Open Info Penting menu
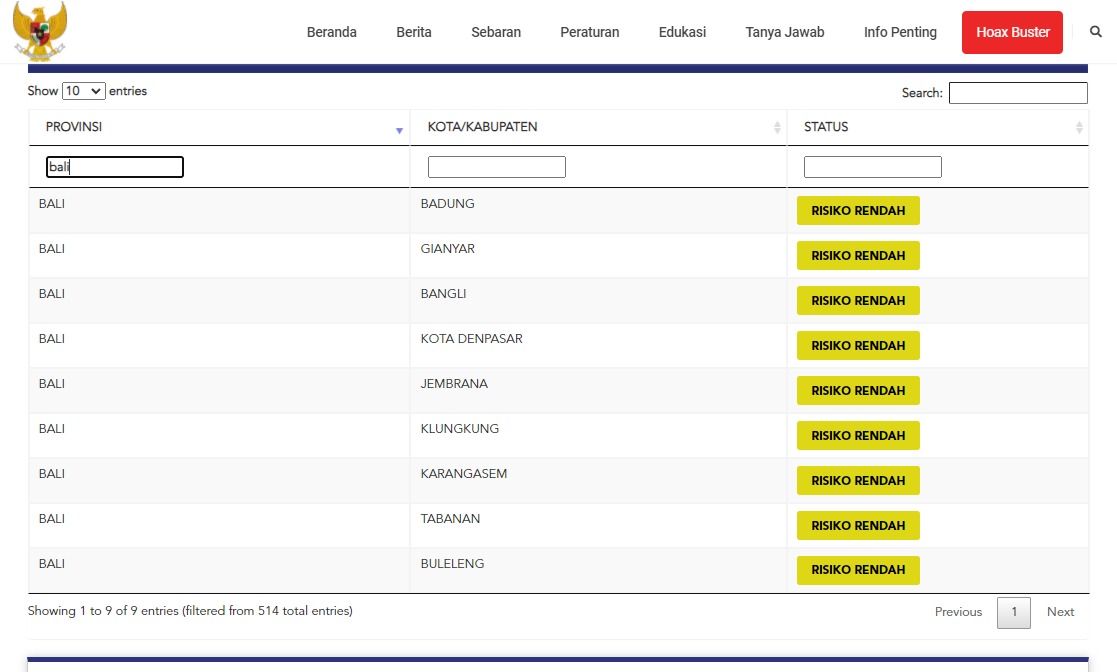Screen dimensions: 1117x672 point(900,32)
